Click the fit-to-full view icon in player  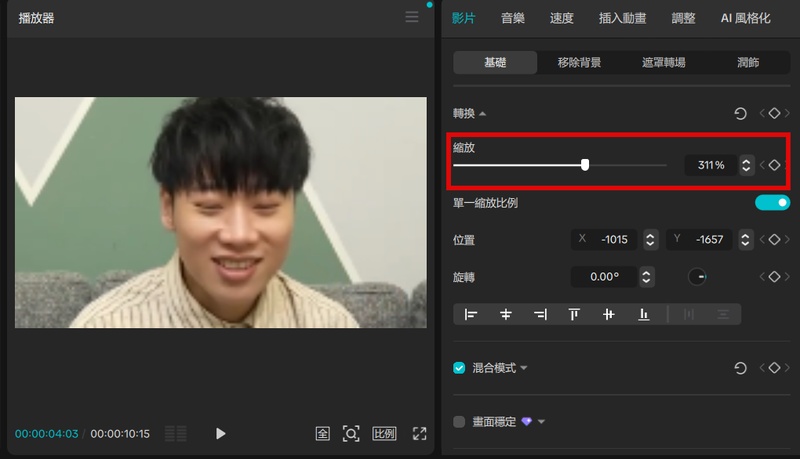coord(322,434)
